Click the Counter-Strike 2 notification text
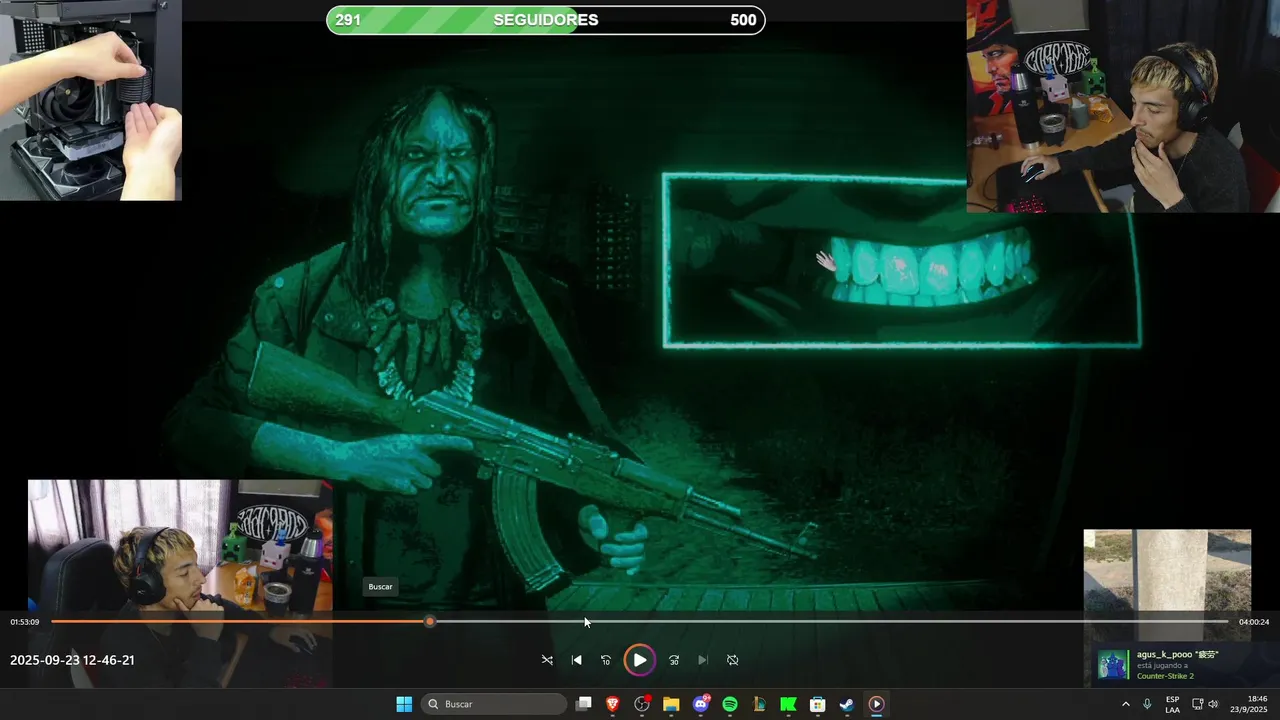The image size is (1280, 720). pyautogui.click(x=1165, y=676)
